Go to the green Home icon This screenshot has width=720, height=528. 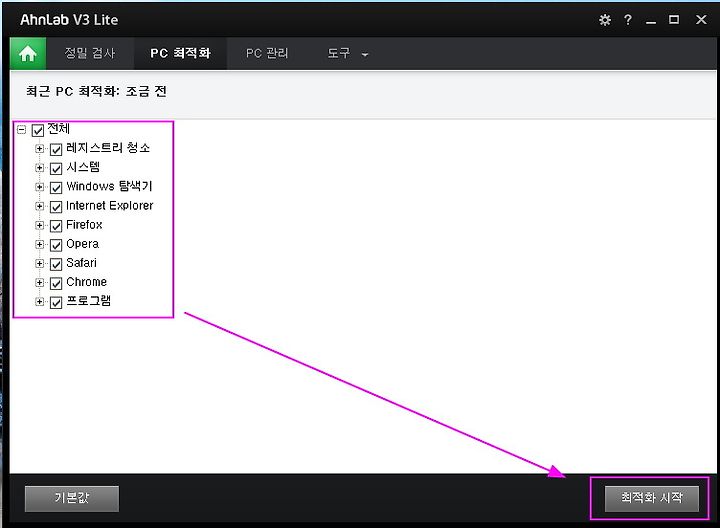click(28, 54)
